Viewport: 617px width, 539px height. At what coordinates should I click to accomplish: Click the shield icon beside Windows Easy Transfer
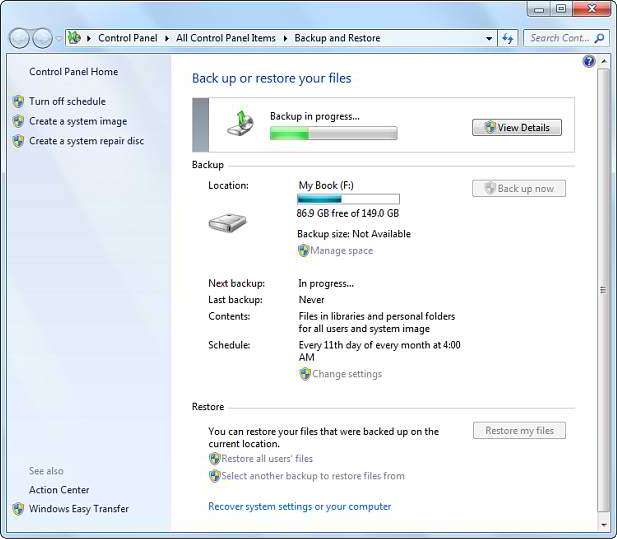tap(18, 509)
